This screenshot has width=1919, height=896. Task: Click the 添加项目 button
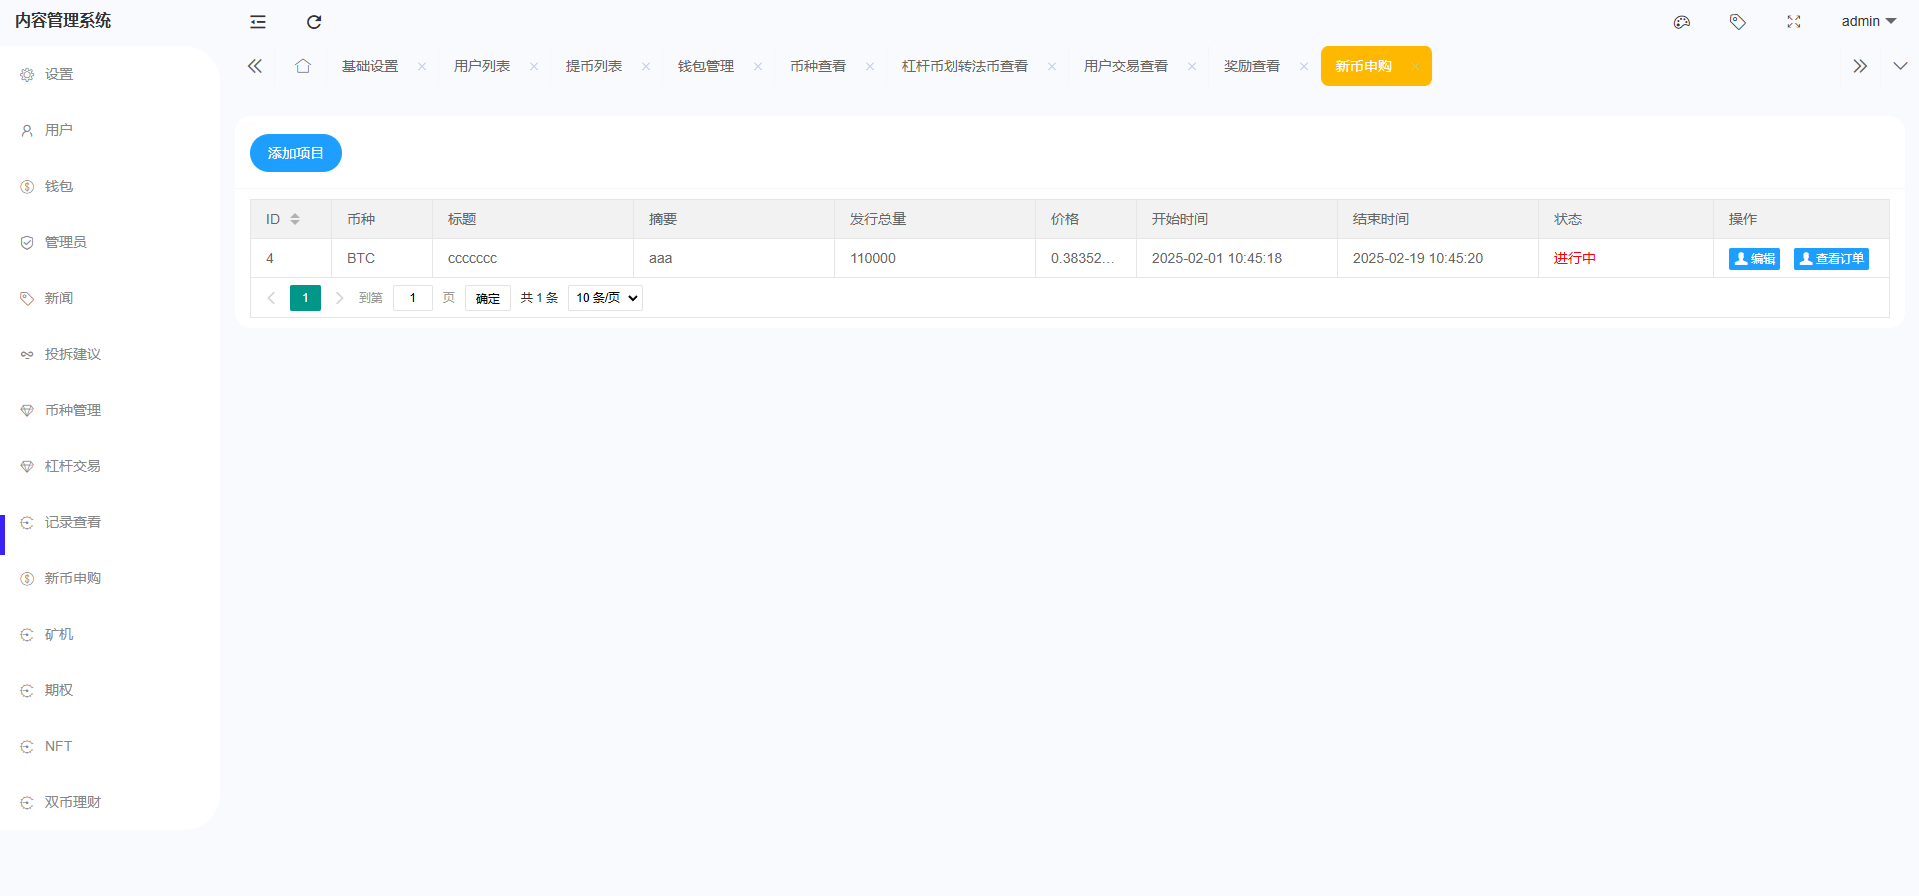296,153
